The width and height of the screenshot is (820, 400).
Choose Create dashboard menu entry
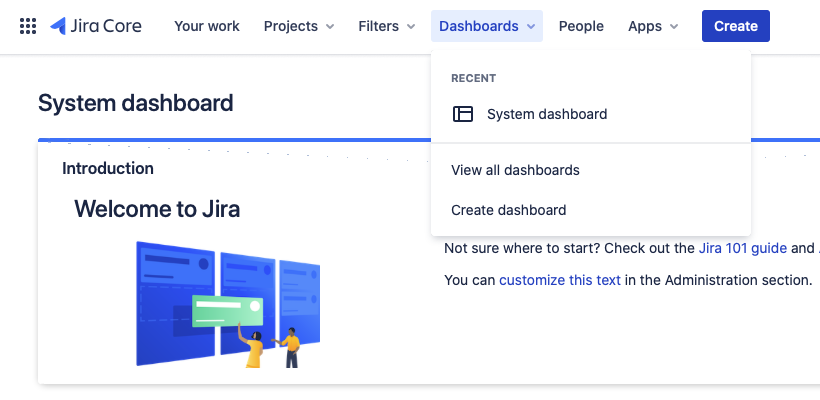click(591, 210)
